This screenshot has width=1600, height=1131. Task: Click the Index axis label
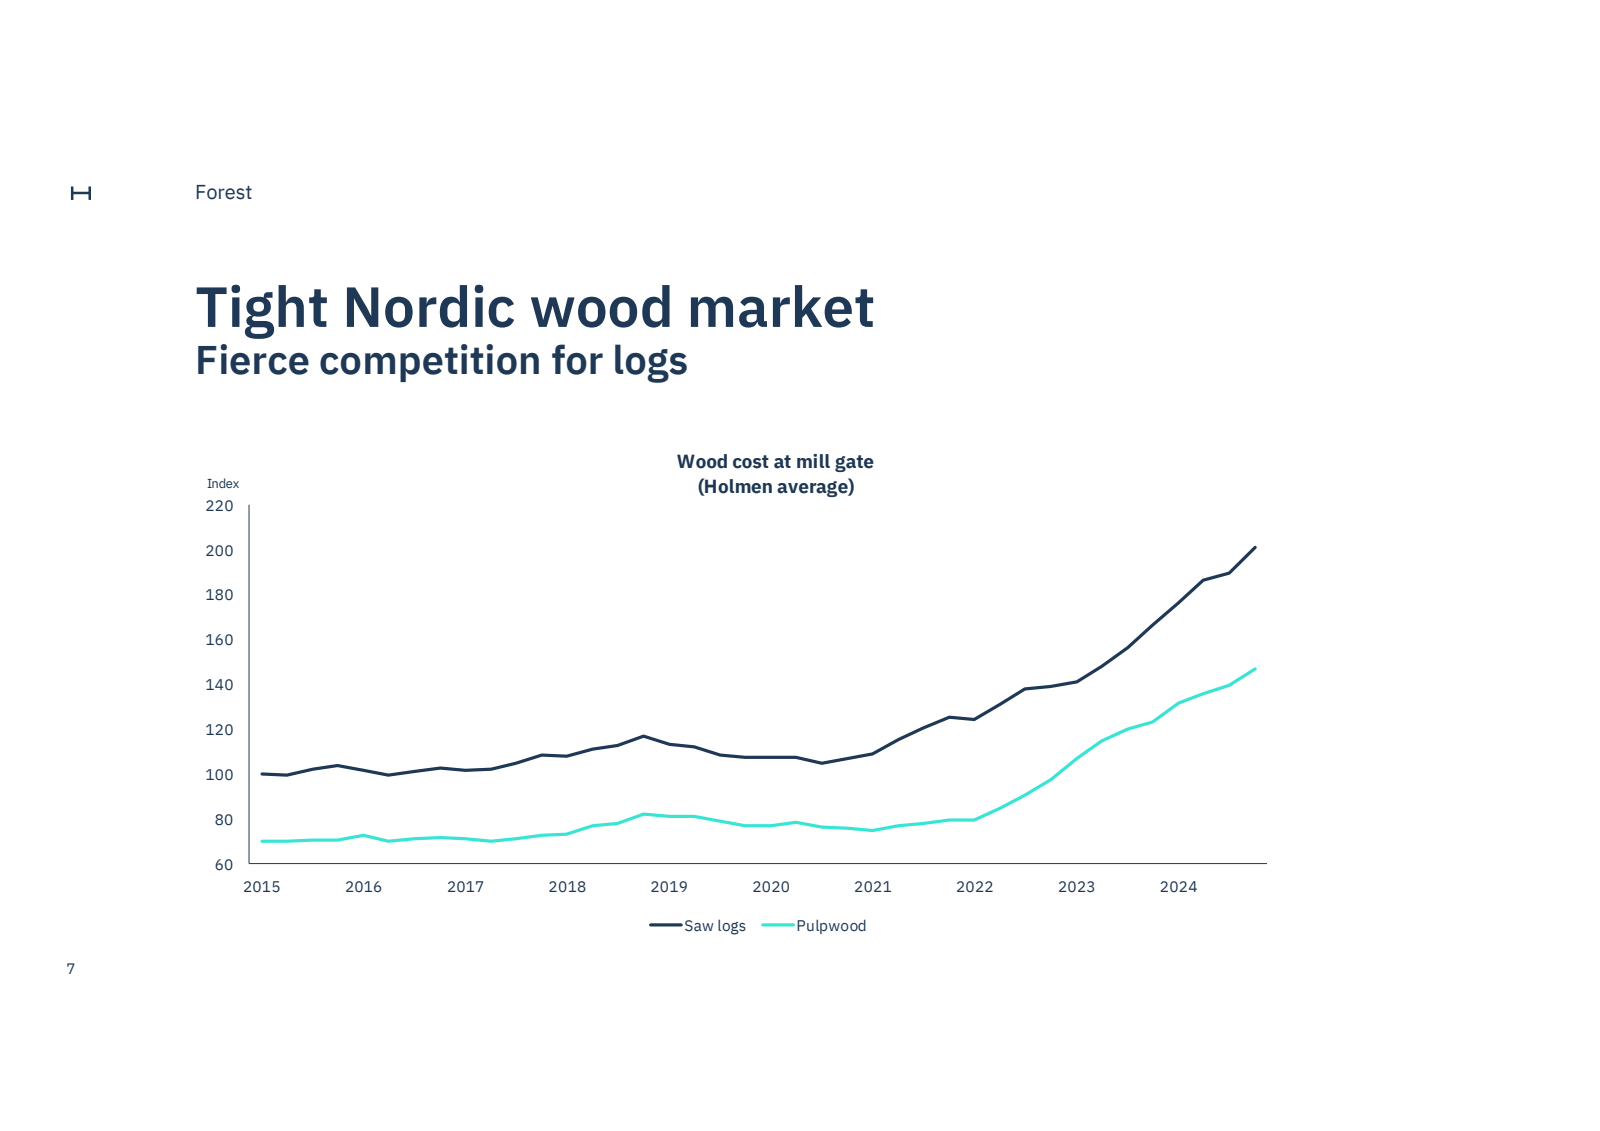[x=223, y=484]
